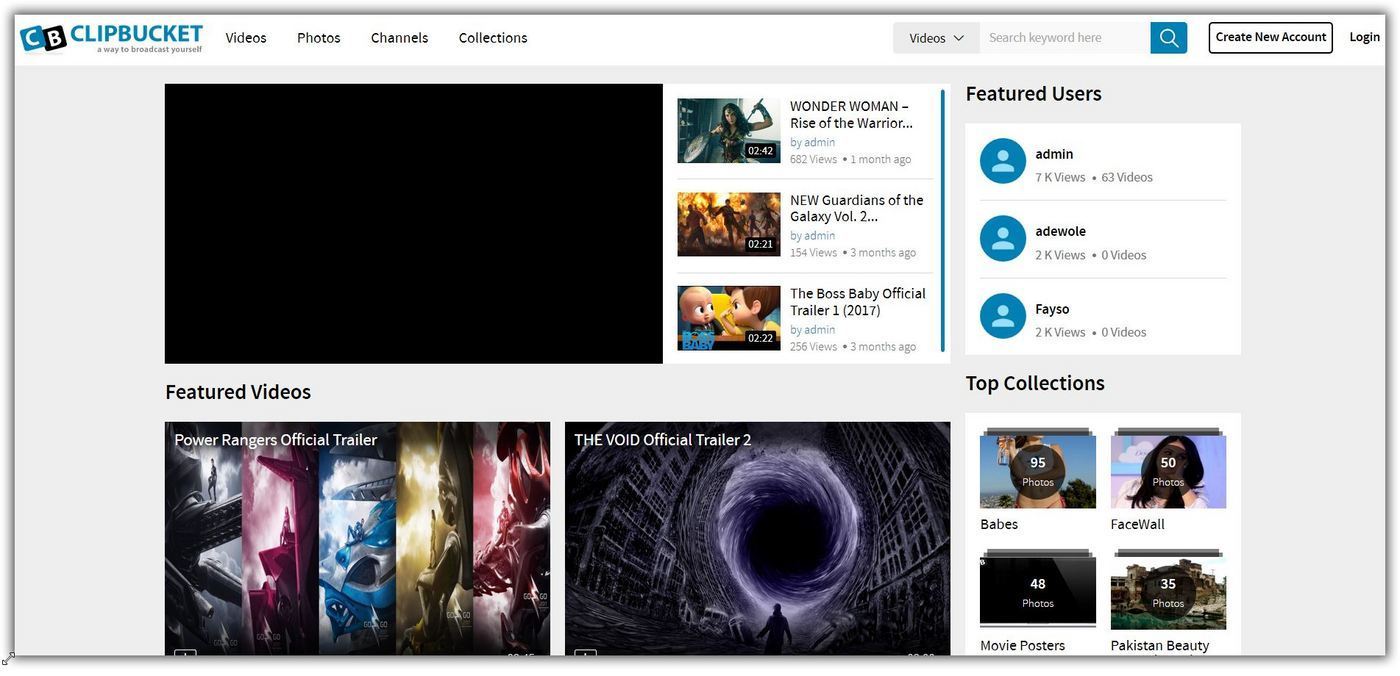Screen dimensions: 1400x676
Task: Click the 'Featured Users' heading
Action: coord(1033,94)
